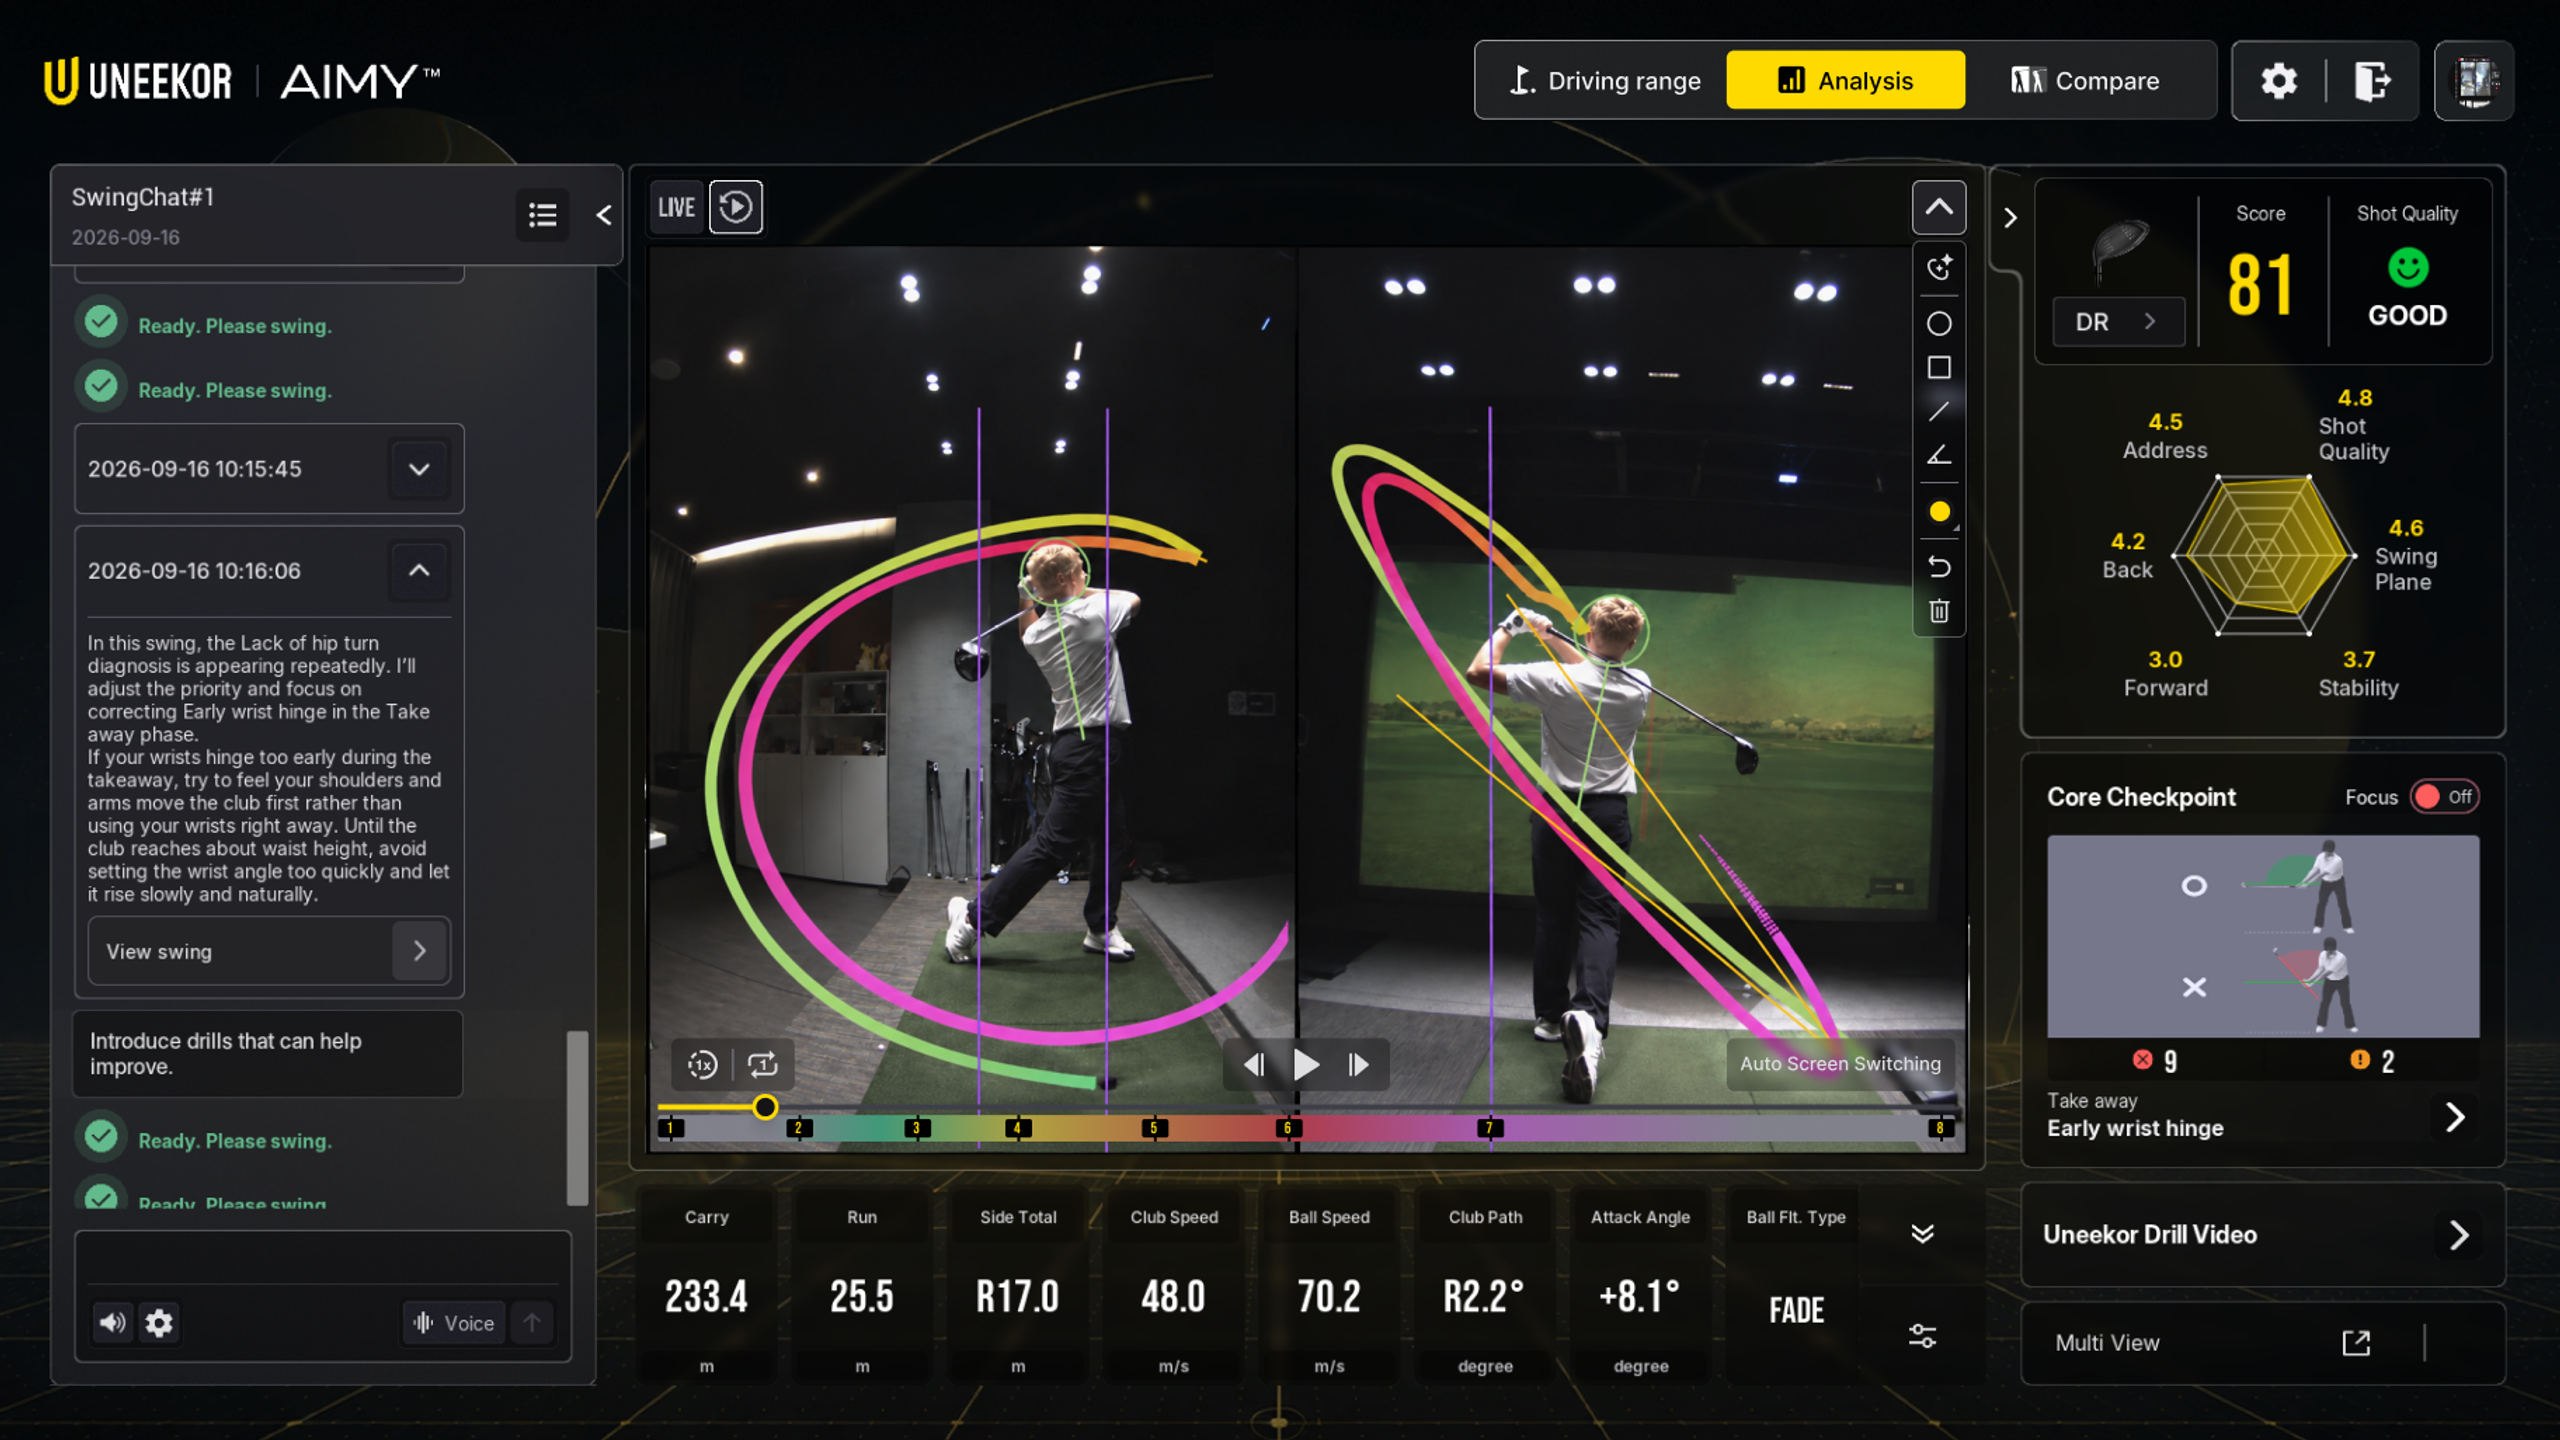This screenshot has width=2560, height=1440.
Task: Open the user profile avatar
Action: click(x=2474, y=81)
